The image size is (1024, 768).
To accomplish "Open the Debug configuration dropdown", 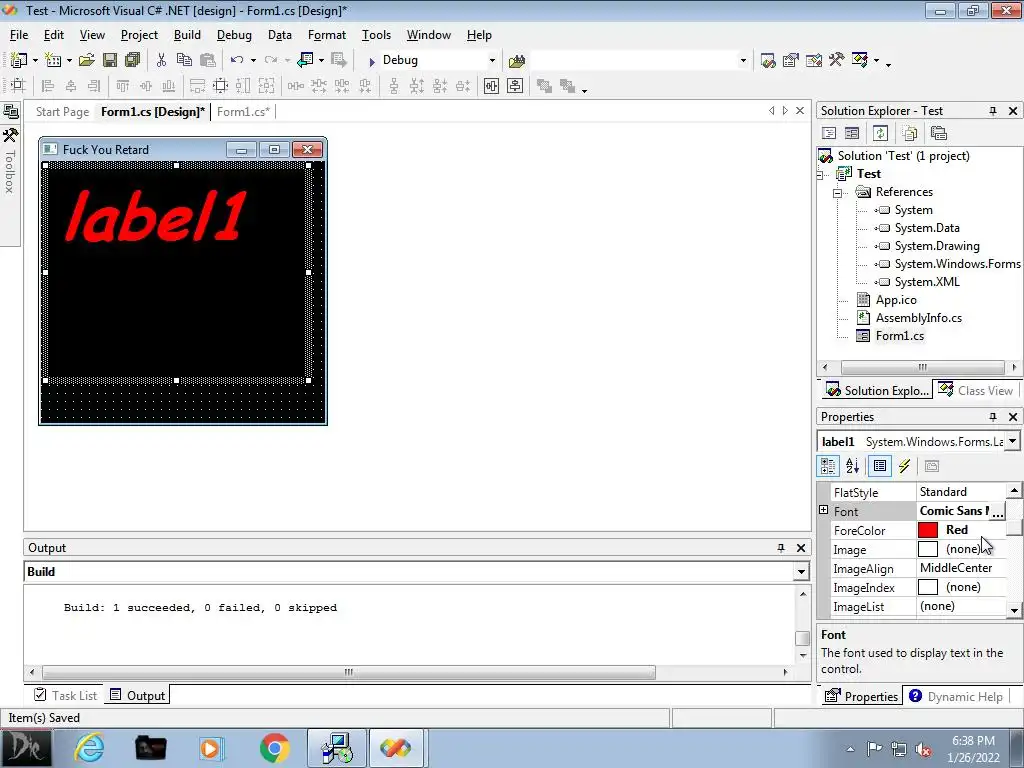I will (x=492, y=61).
